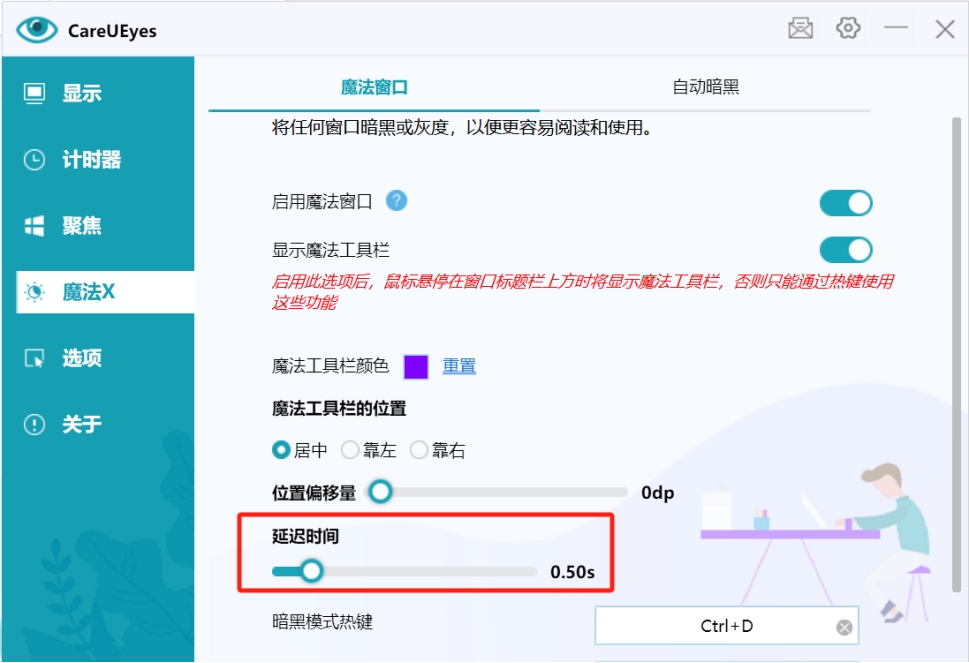Image resolution: width=969 pixels, height=663 pixels.
Task: Open the settings gear icon
Action: [x=849, y=28]
